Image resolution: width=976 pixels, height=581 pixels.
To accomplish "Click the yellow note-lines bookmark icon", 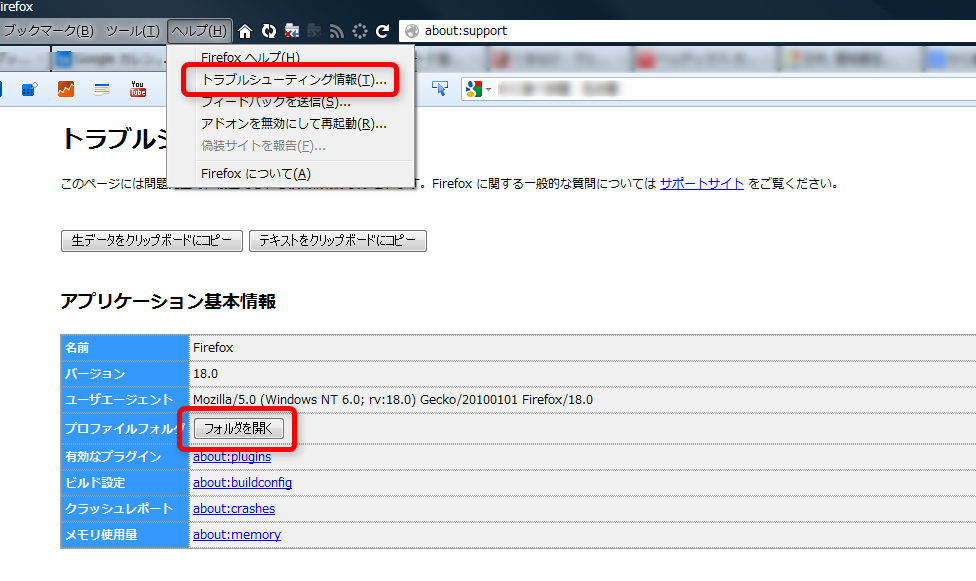I will (102, 90).
